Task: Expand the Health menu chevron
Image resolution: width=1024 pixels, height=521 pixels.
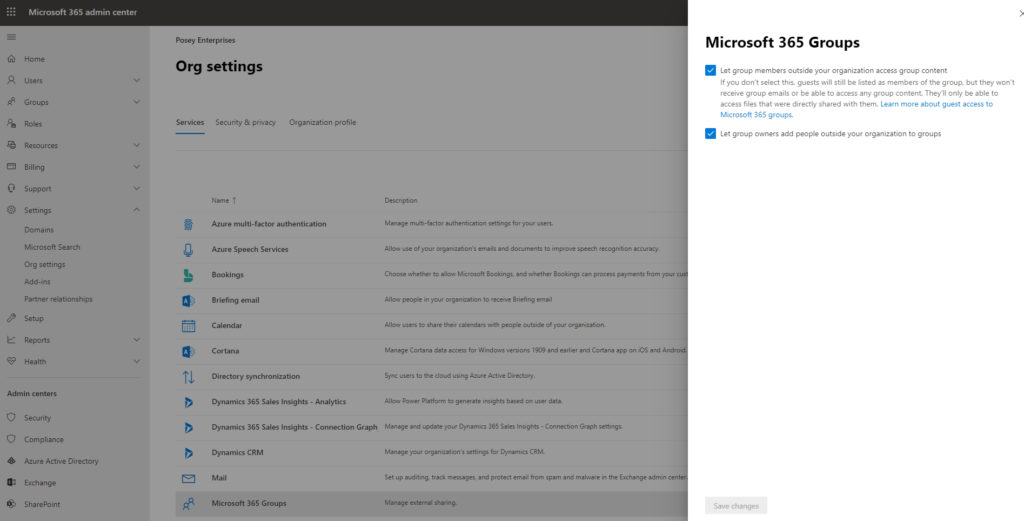Action: (x=136, y=361)
